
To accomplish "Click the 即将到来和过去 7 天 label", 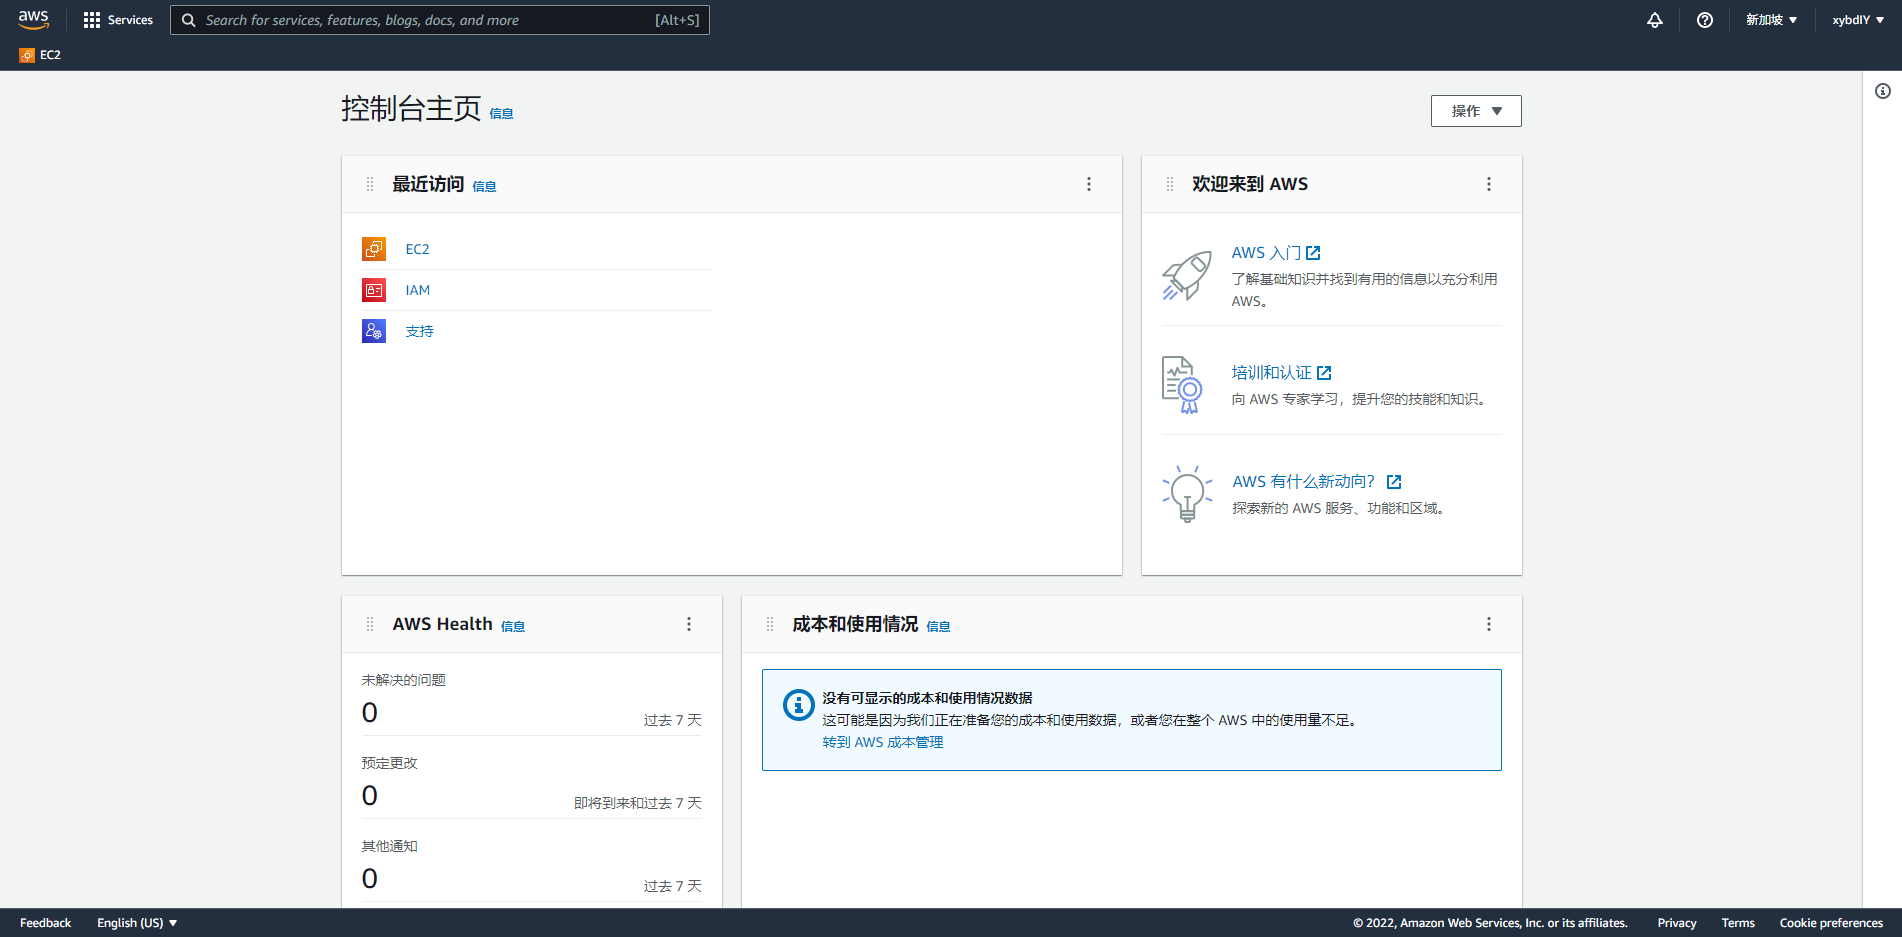I will 638,803.
